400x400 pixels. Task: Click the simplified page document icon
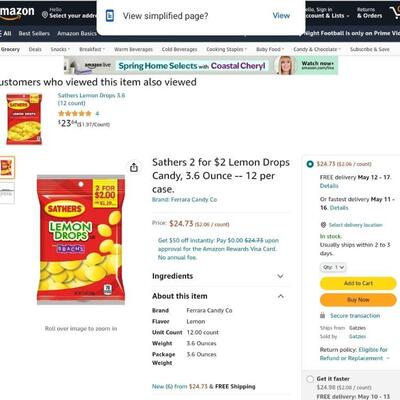110,16
